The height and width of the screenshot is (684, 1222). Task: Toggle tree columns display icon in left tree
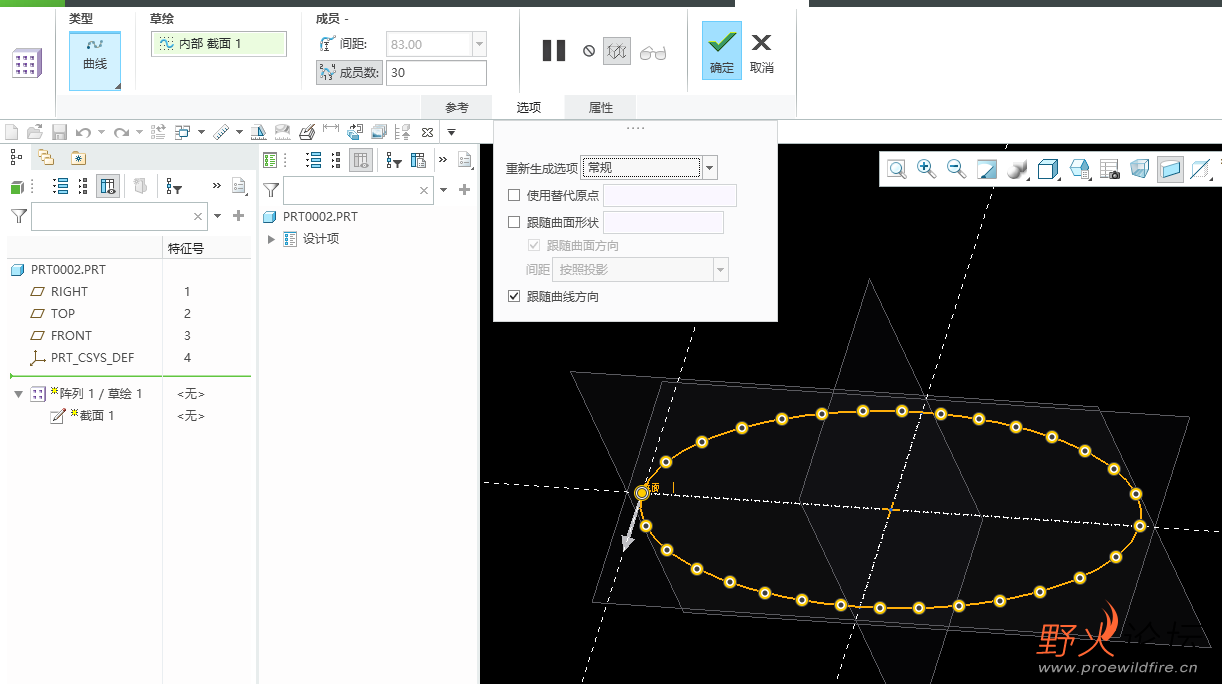pos(109,186)
